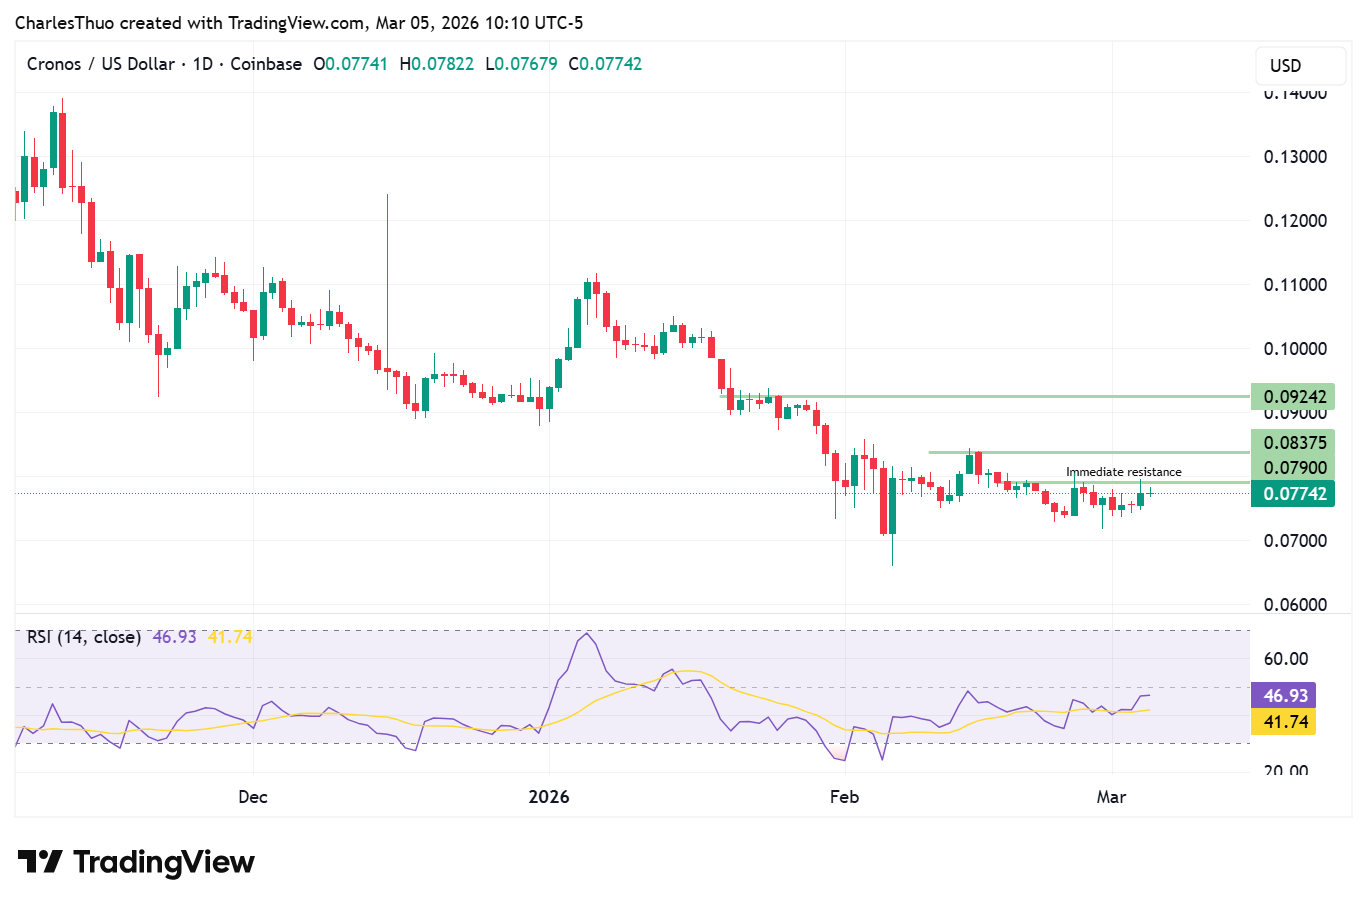Click the 0.10000 price axis label
Viewport: 1367px width, 907px height.
coord(1295,349)
